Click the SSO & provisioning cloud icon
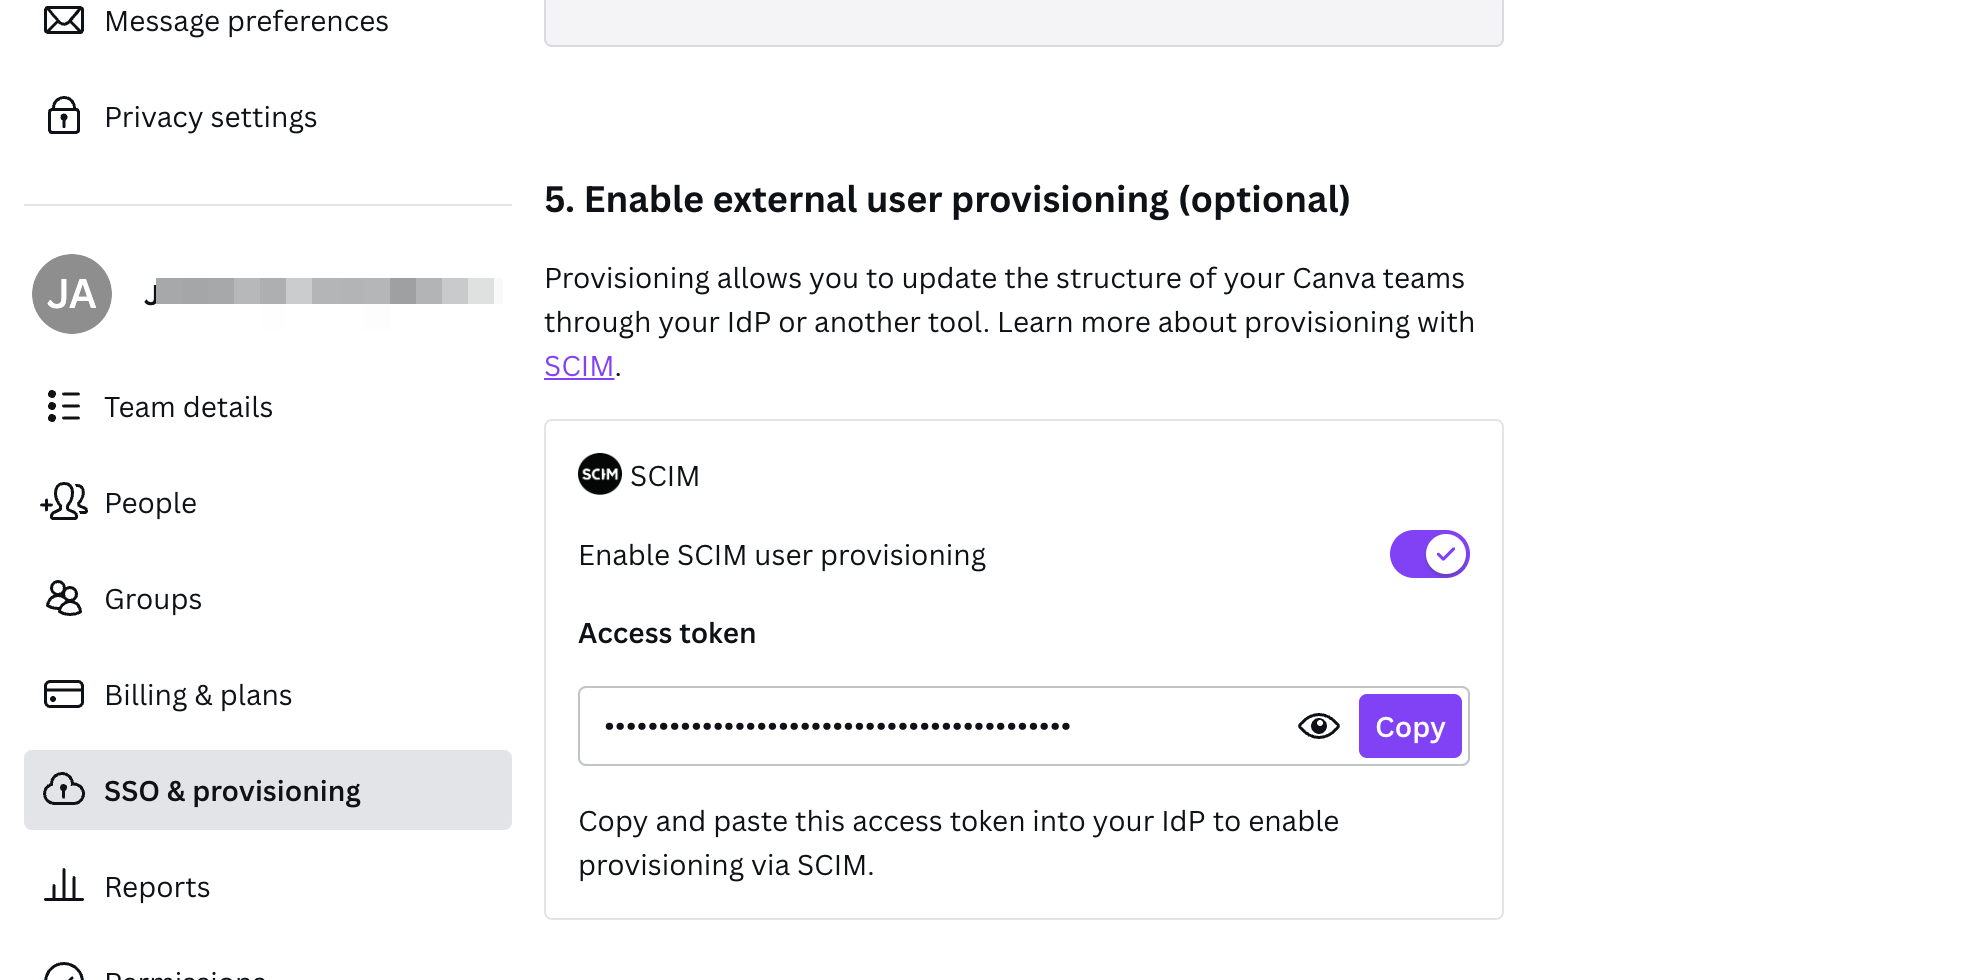This screenshot has width=1968, height=980. pyautogui.click(x=64, y=790)
